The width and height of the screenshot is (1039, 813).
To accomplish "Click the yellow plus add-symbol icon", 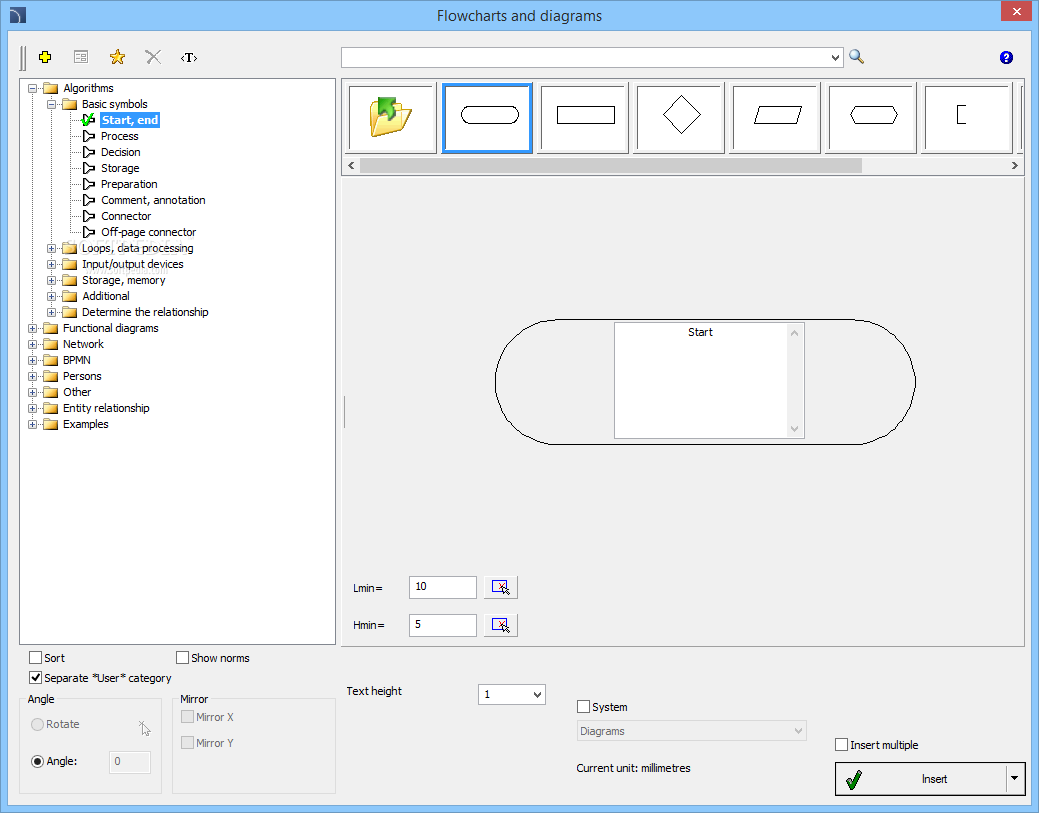I will point(45,57).
